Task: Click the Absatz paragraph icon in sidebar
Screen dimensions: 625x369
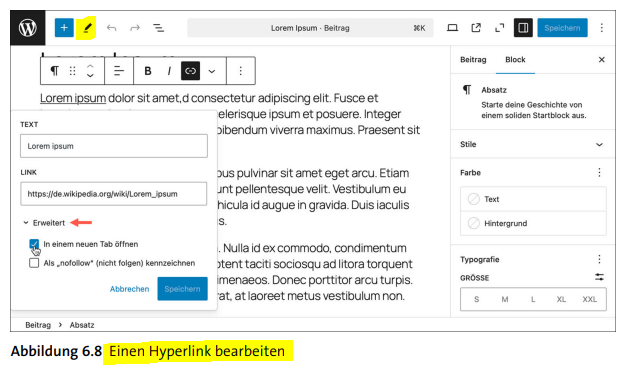Action: pyautogui.click(x=467, y=90)
